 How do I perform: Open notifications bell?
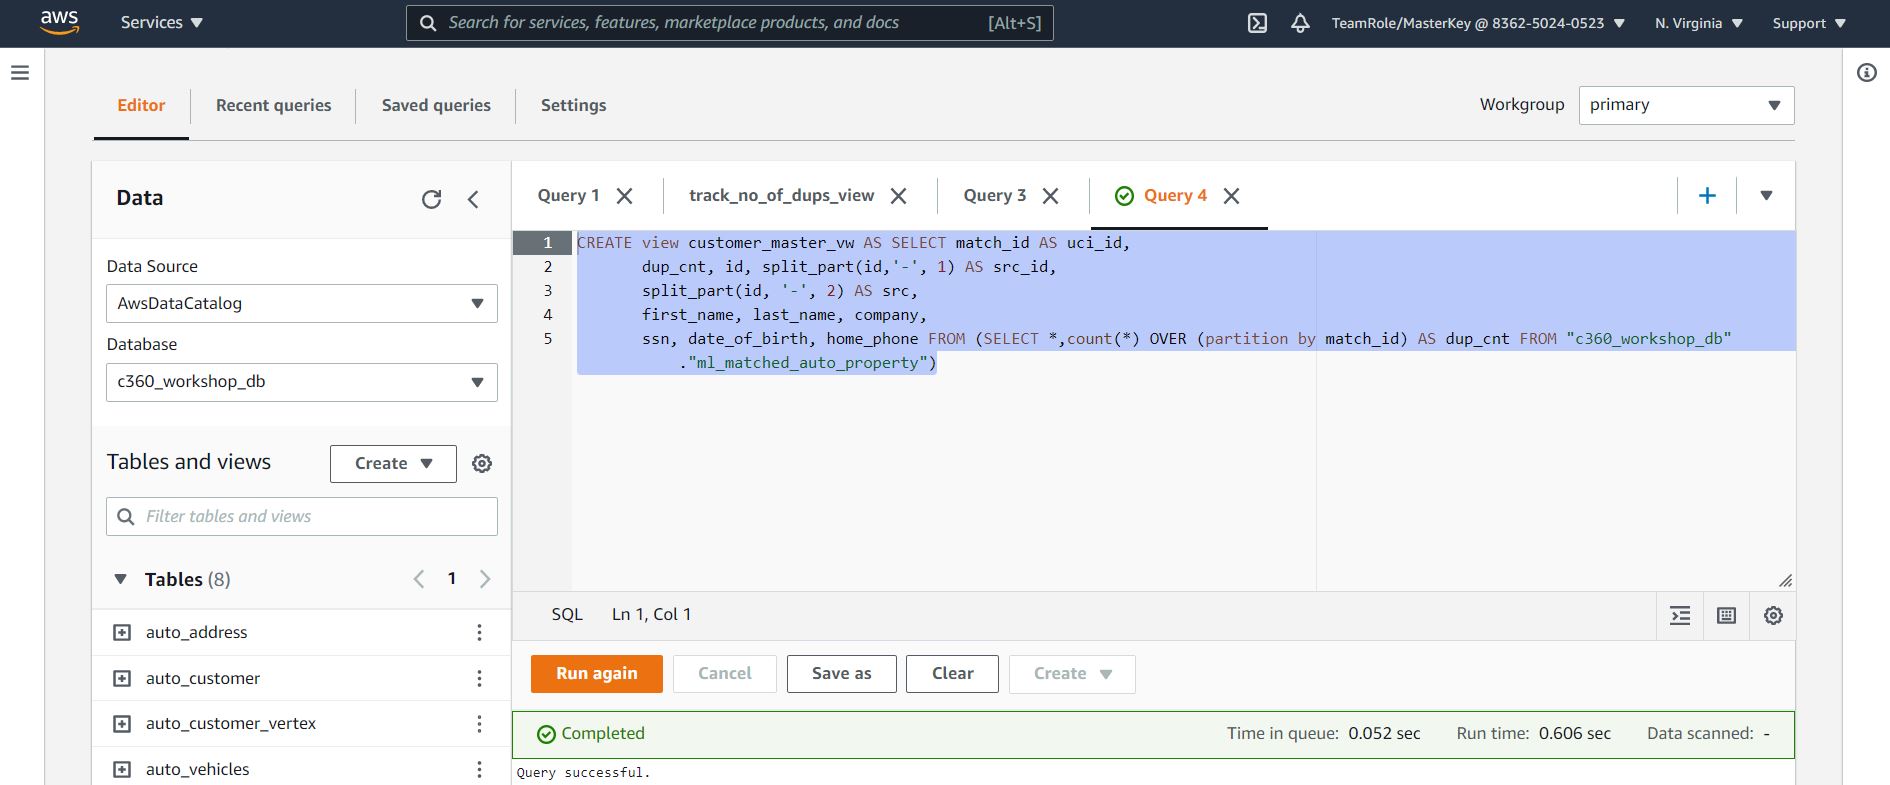[x=1300, y=23]
